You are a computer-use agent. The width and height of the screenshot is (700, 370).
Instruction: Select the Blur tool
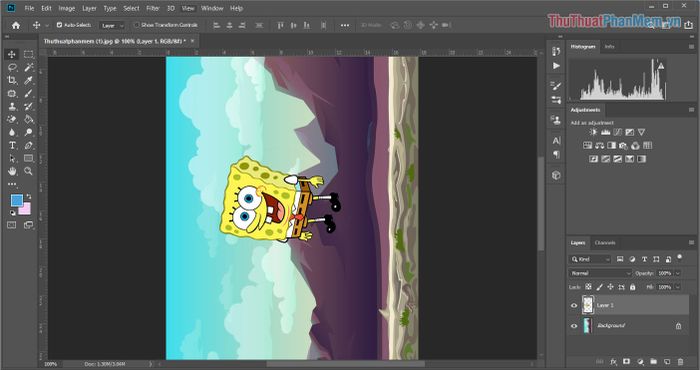[12, 132]
